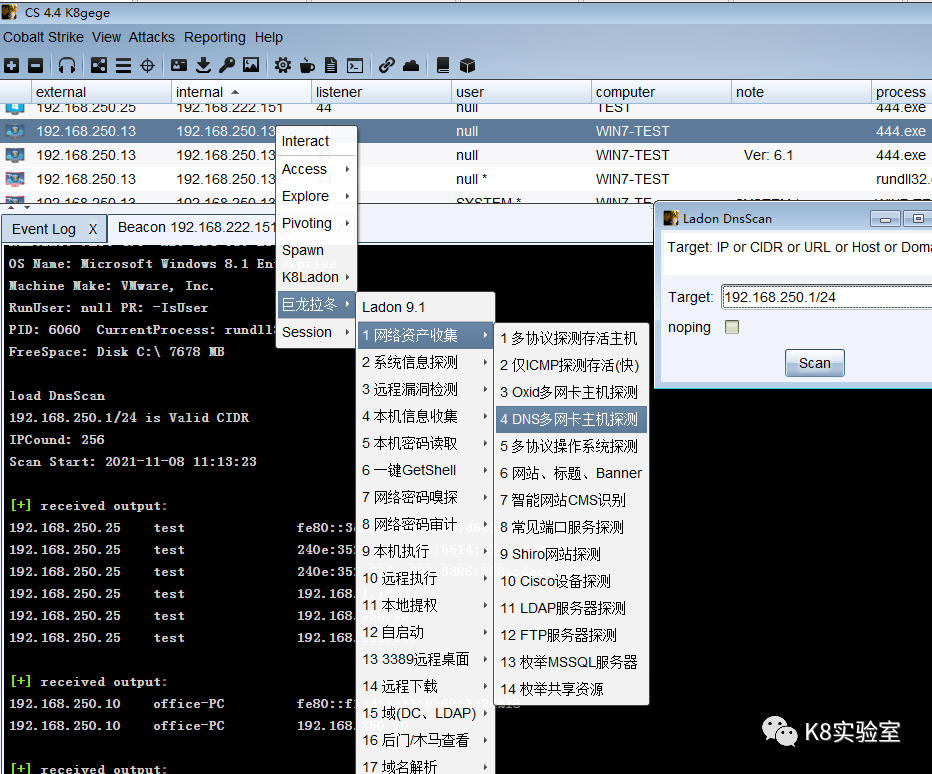Viewport: 932px width, 774px height.
Task: Select Spawn in context menu
Action: 316,250
